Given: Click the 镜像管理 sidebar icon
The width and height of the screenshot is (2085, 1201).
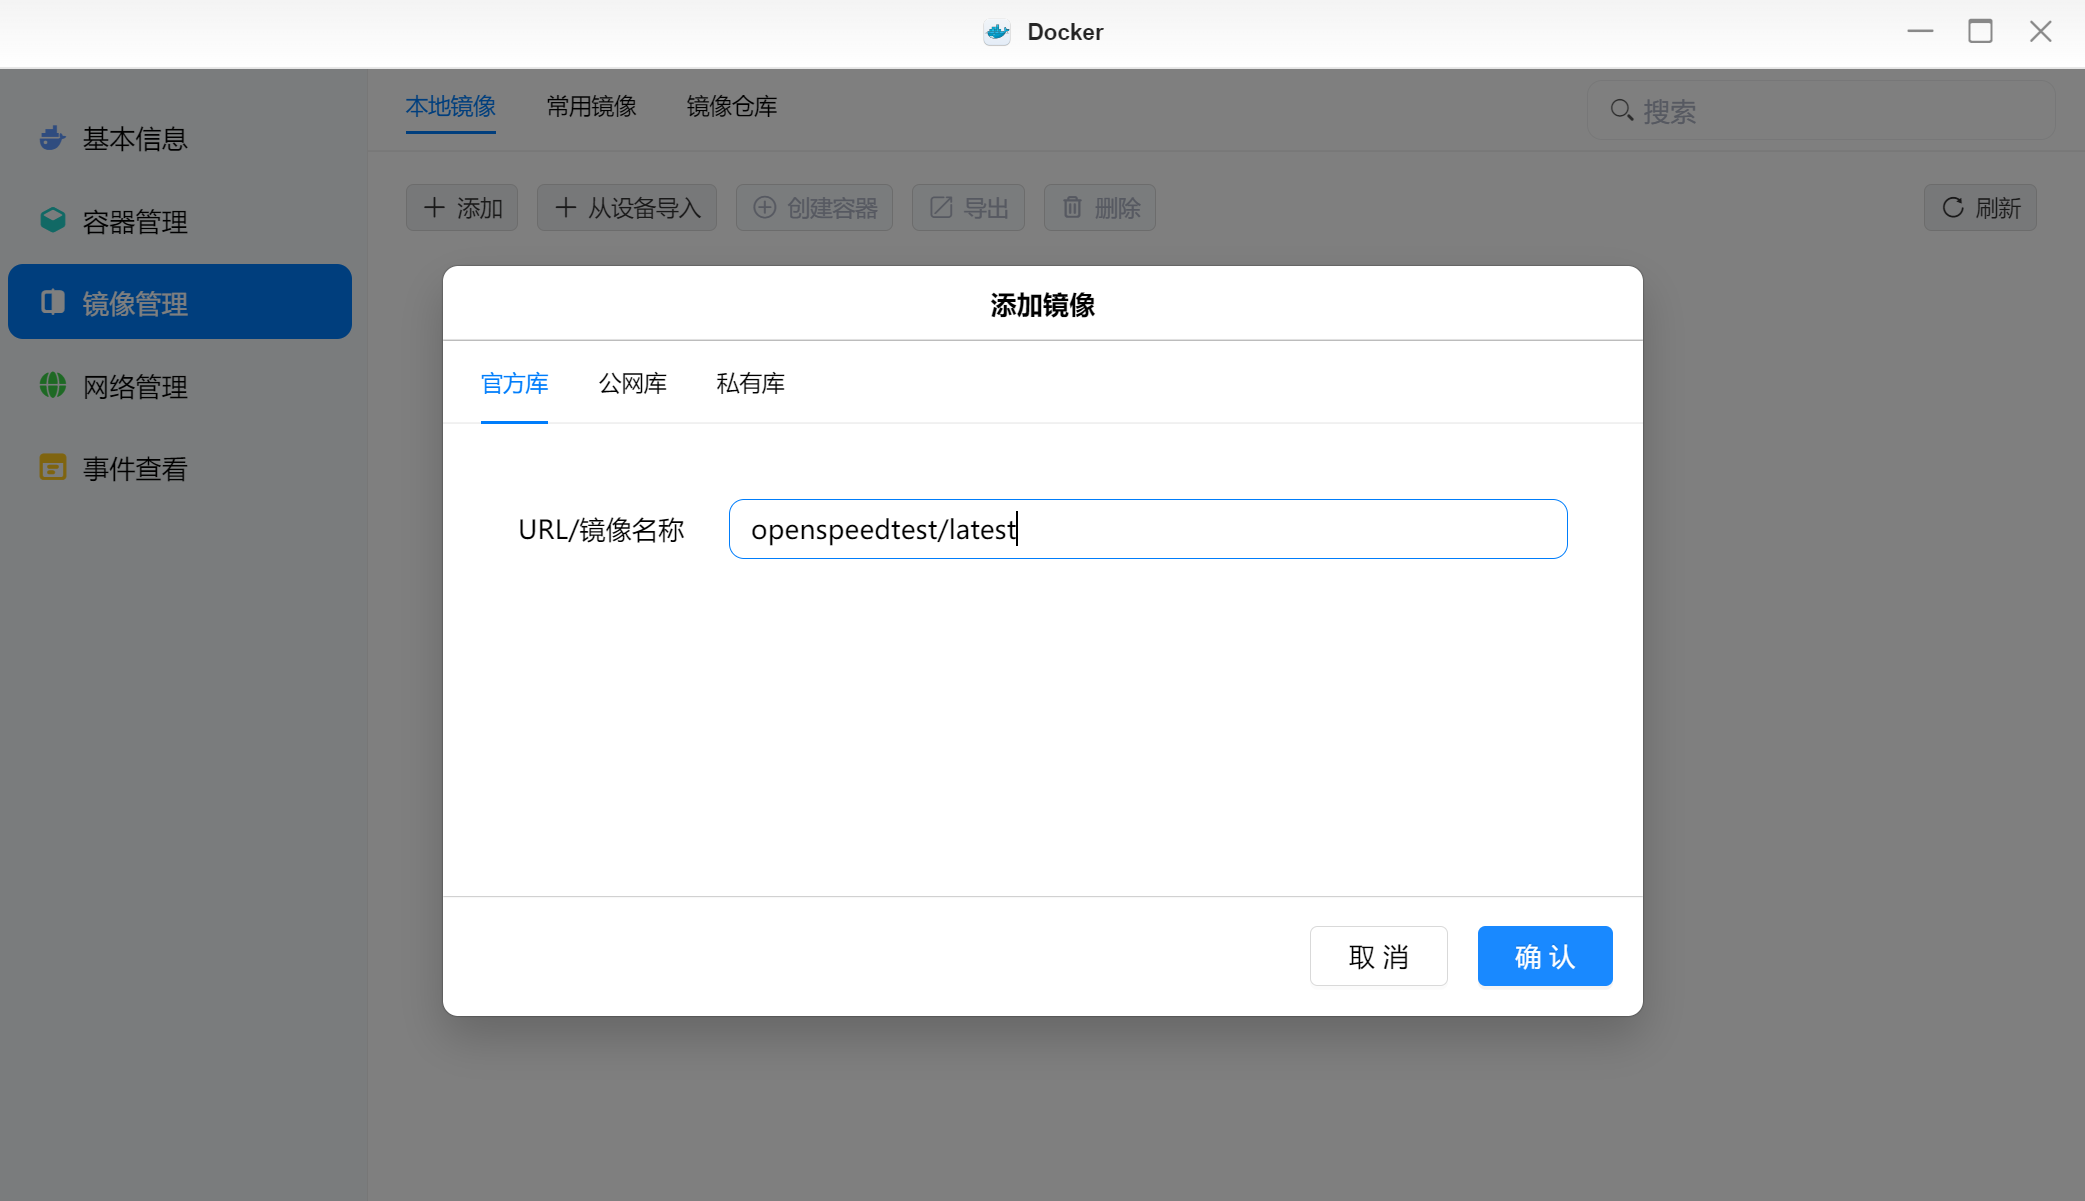Looking at the screenshot, I should coord(52,302).
